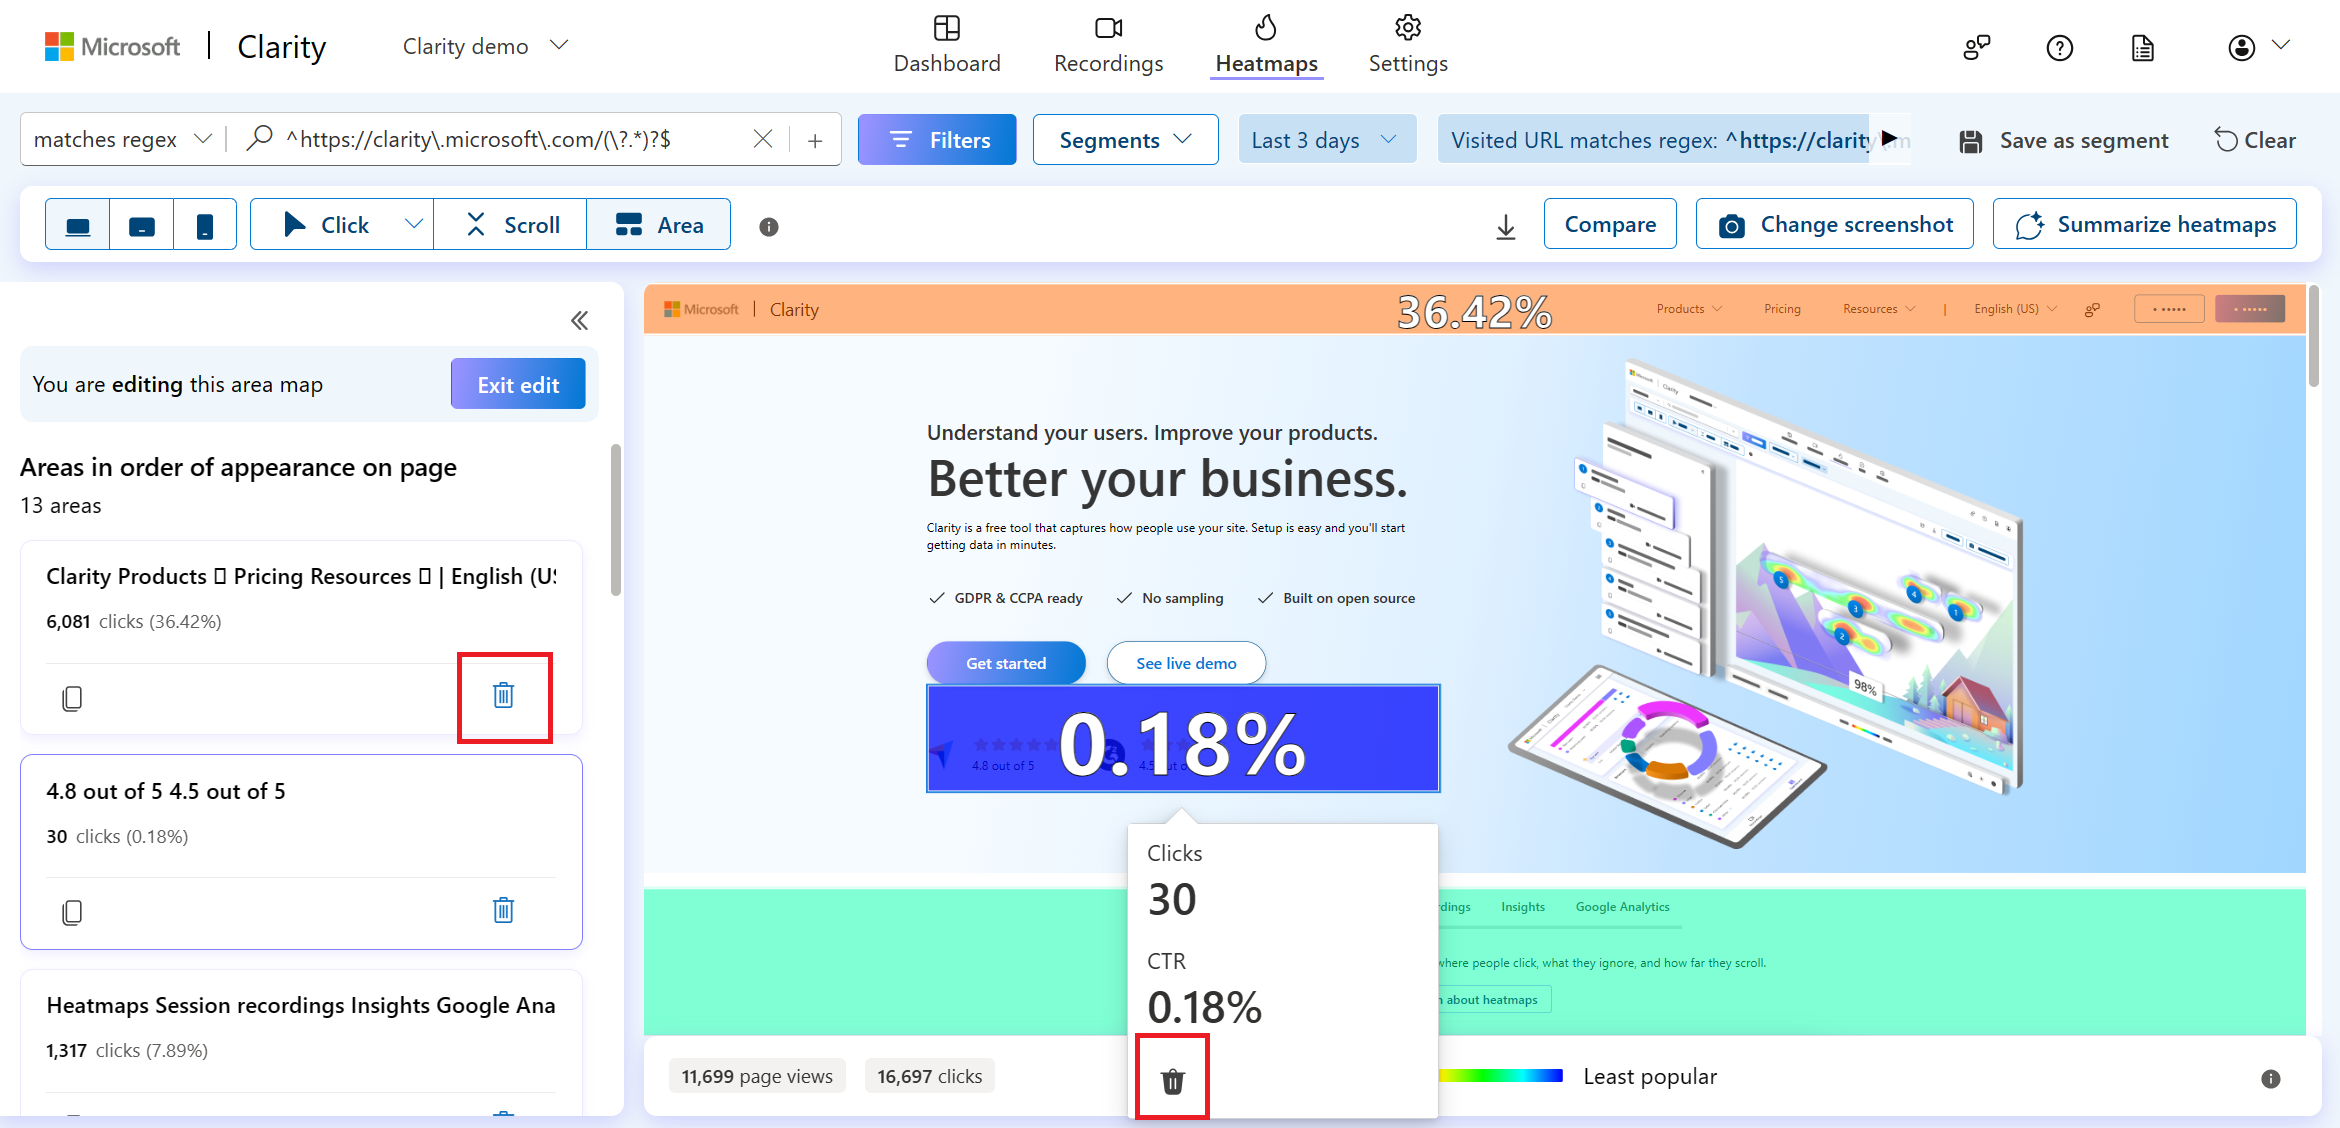The height and width of the screenshot is (1128, 2340).
Task: Click the 16,697 clicks badge
Action: [930, 1076]
